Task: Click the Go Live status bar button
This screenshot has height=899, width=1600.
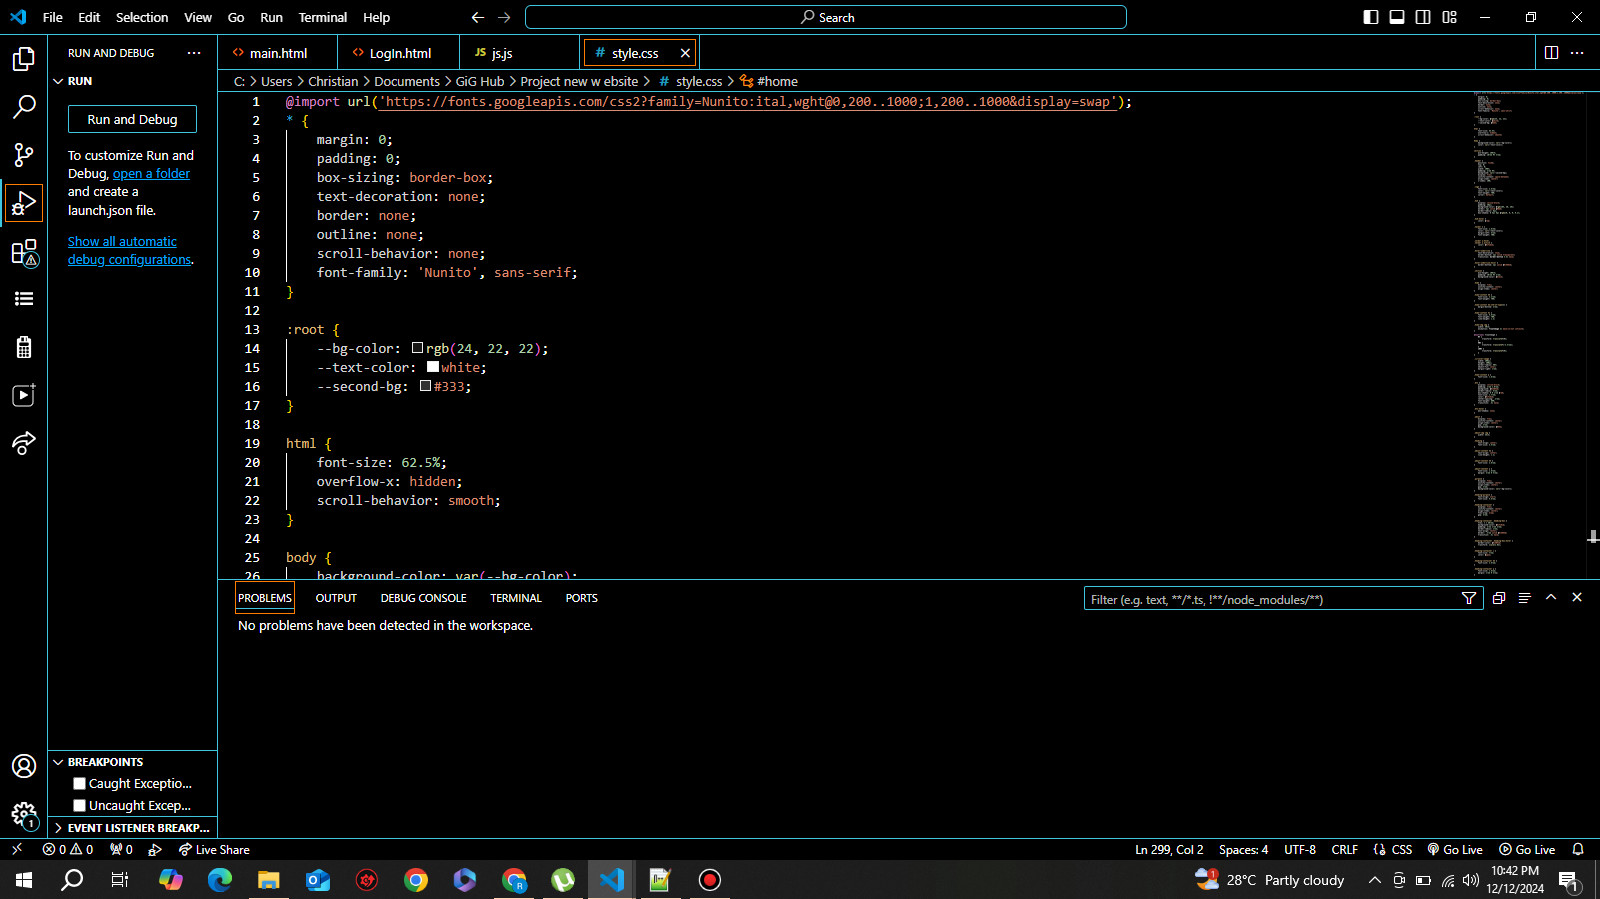Action: click(x=1455, y=849)
